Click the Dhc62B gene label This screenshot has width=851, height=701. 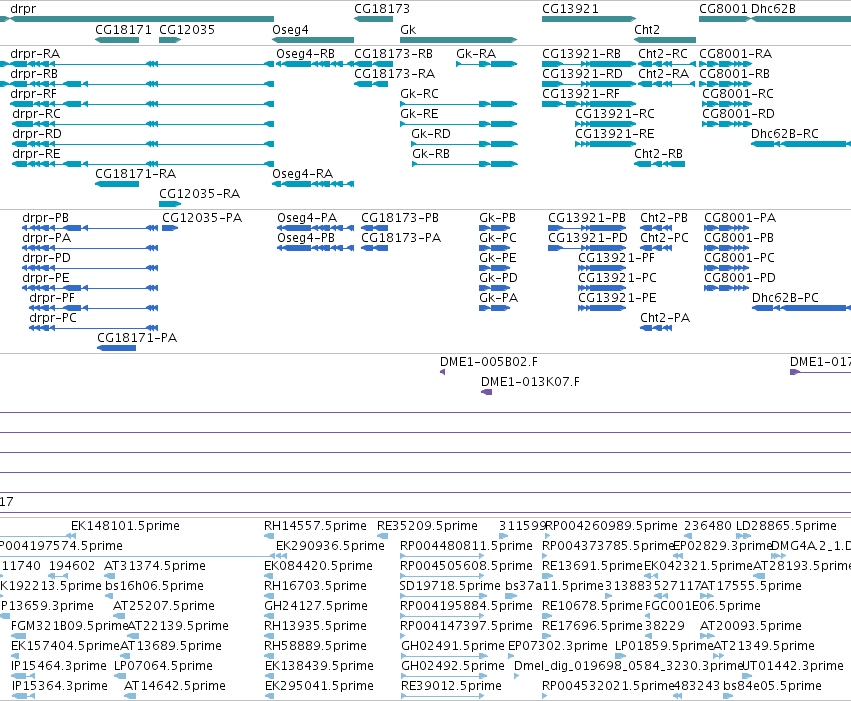(773, 9)
